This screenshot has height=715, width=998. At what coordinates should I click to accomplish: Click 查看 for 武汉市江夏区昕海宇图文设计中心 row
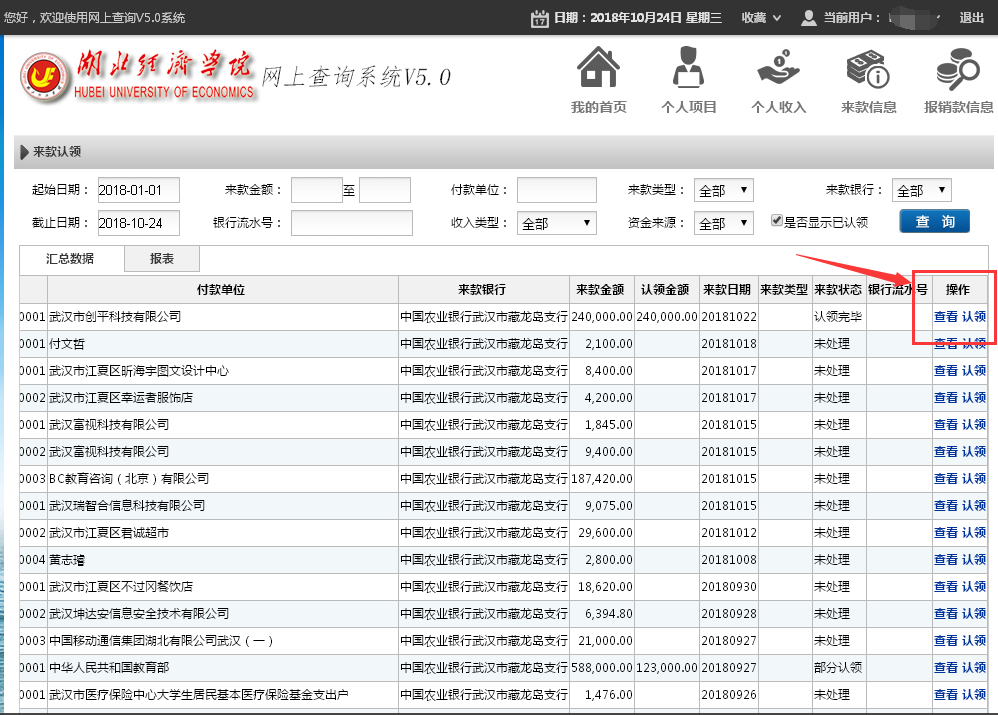(945, 371)
